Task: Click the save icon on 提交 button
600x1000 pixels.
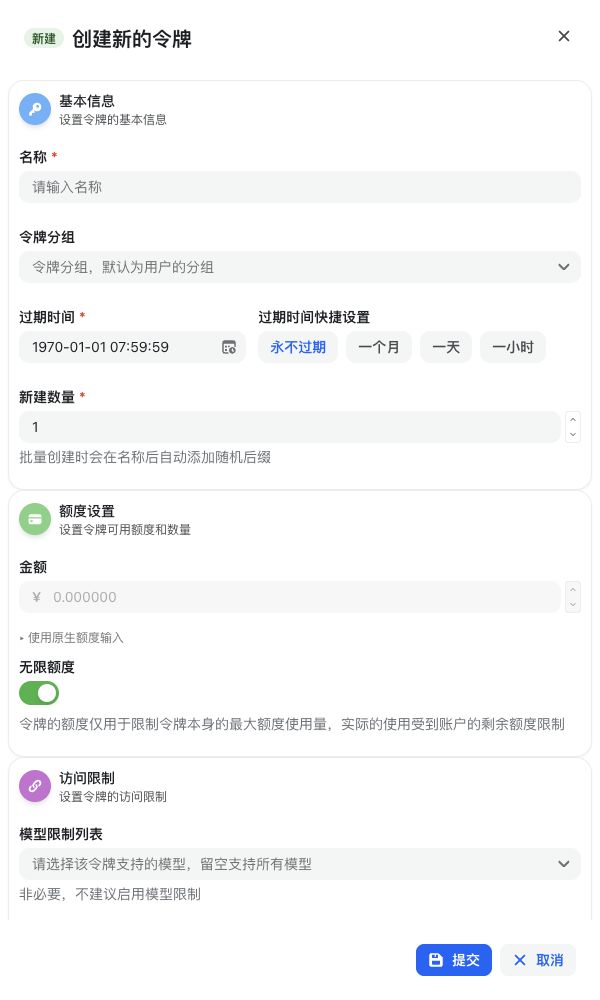Action: click(x=436, y=960)
